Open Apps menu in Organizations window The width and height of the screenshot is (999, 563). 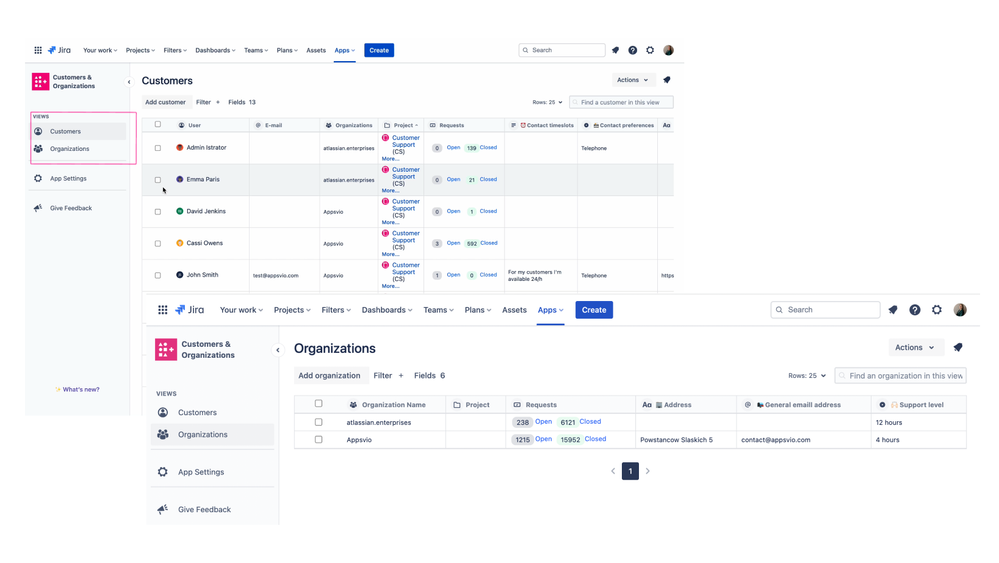[x=550, y=310]
